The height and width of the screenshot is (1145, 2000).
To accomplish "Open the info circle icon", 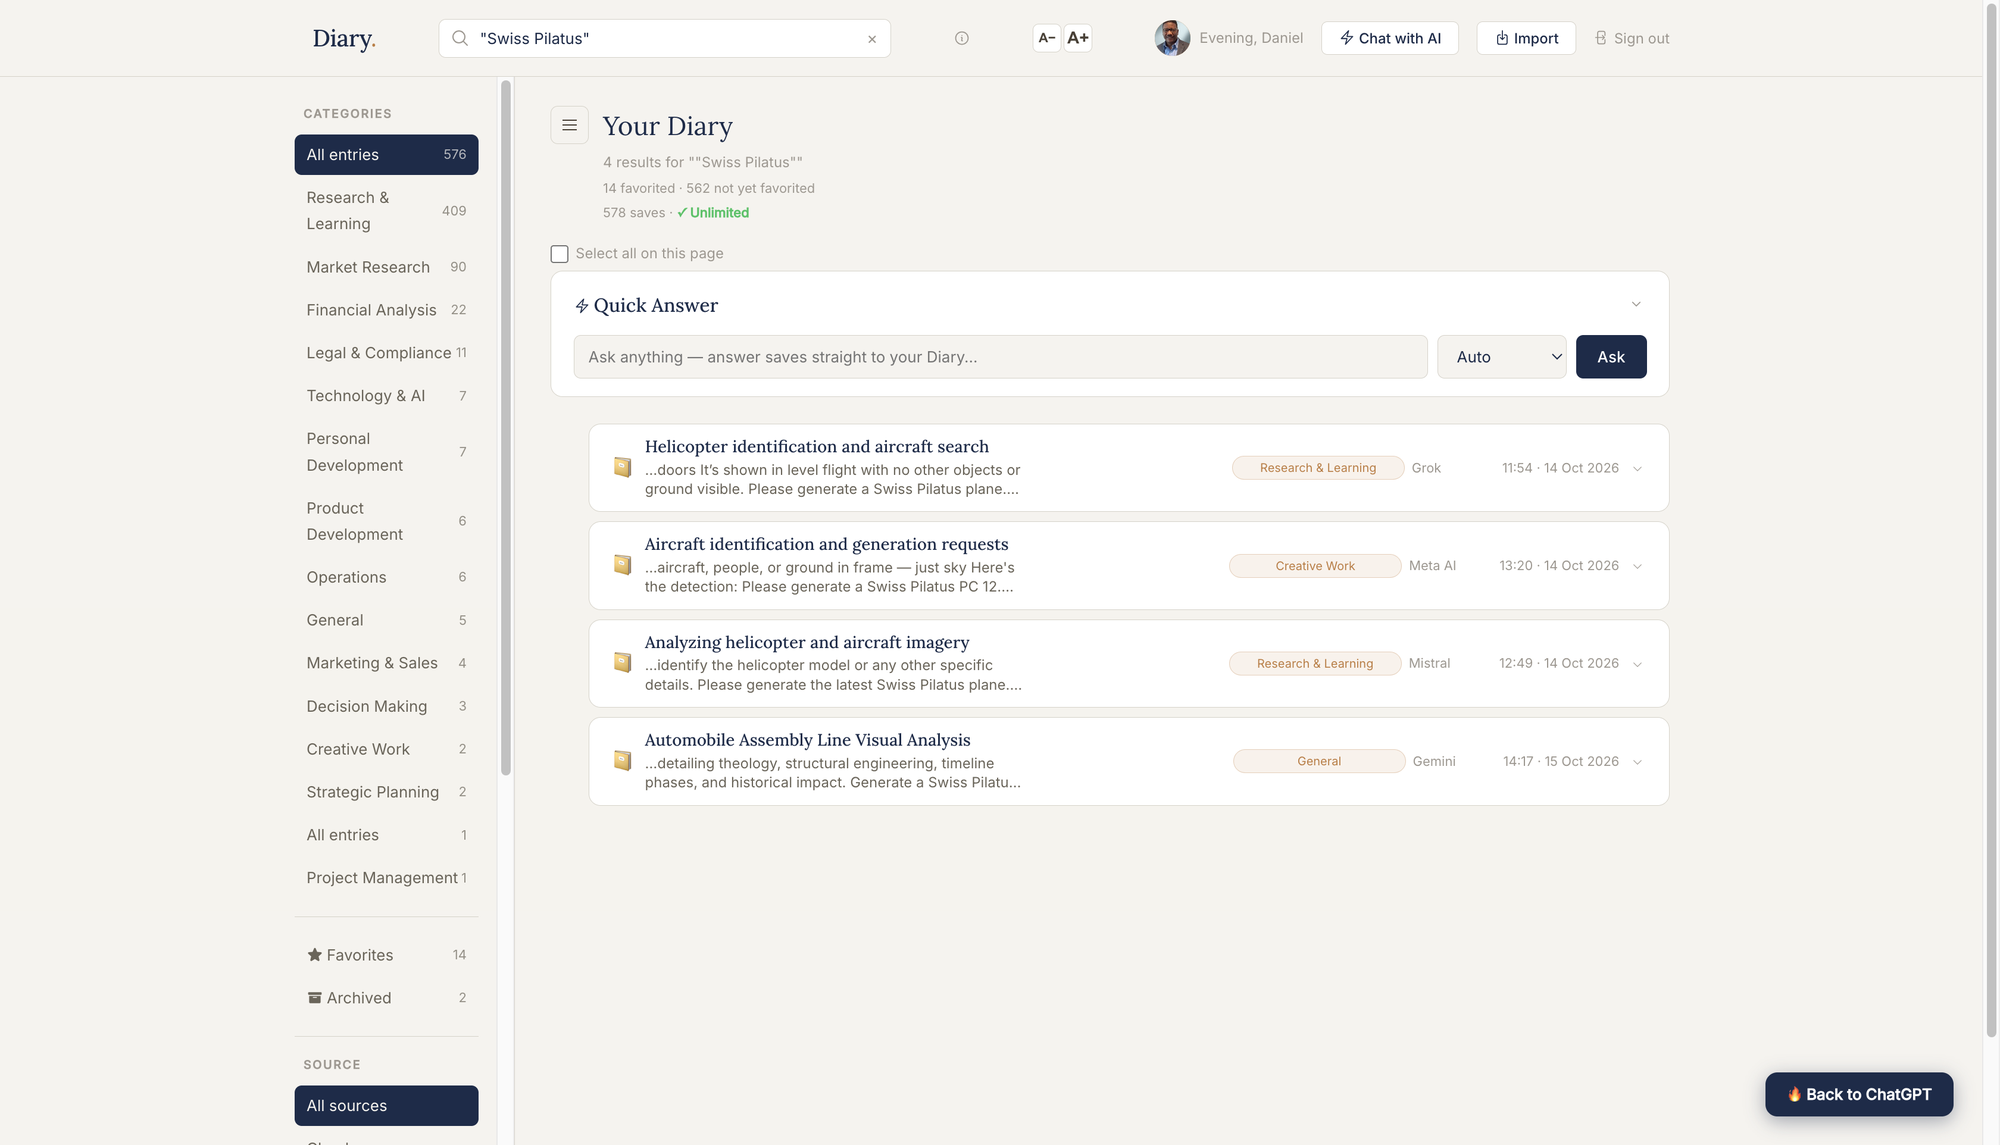I will point(961,38).
